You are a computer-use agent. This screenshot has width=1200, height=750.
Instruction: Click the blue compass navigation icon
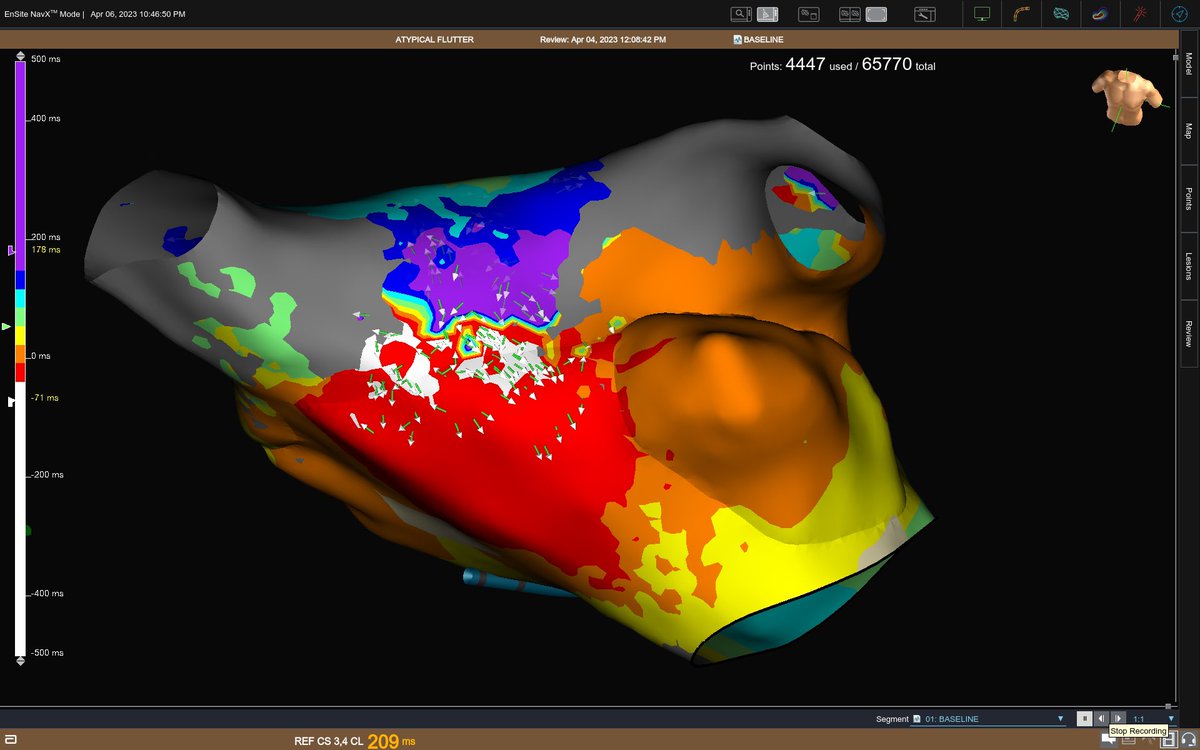1179,14
